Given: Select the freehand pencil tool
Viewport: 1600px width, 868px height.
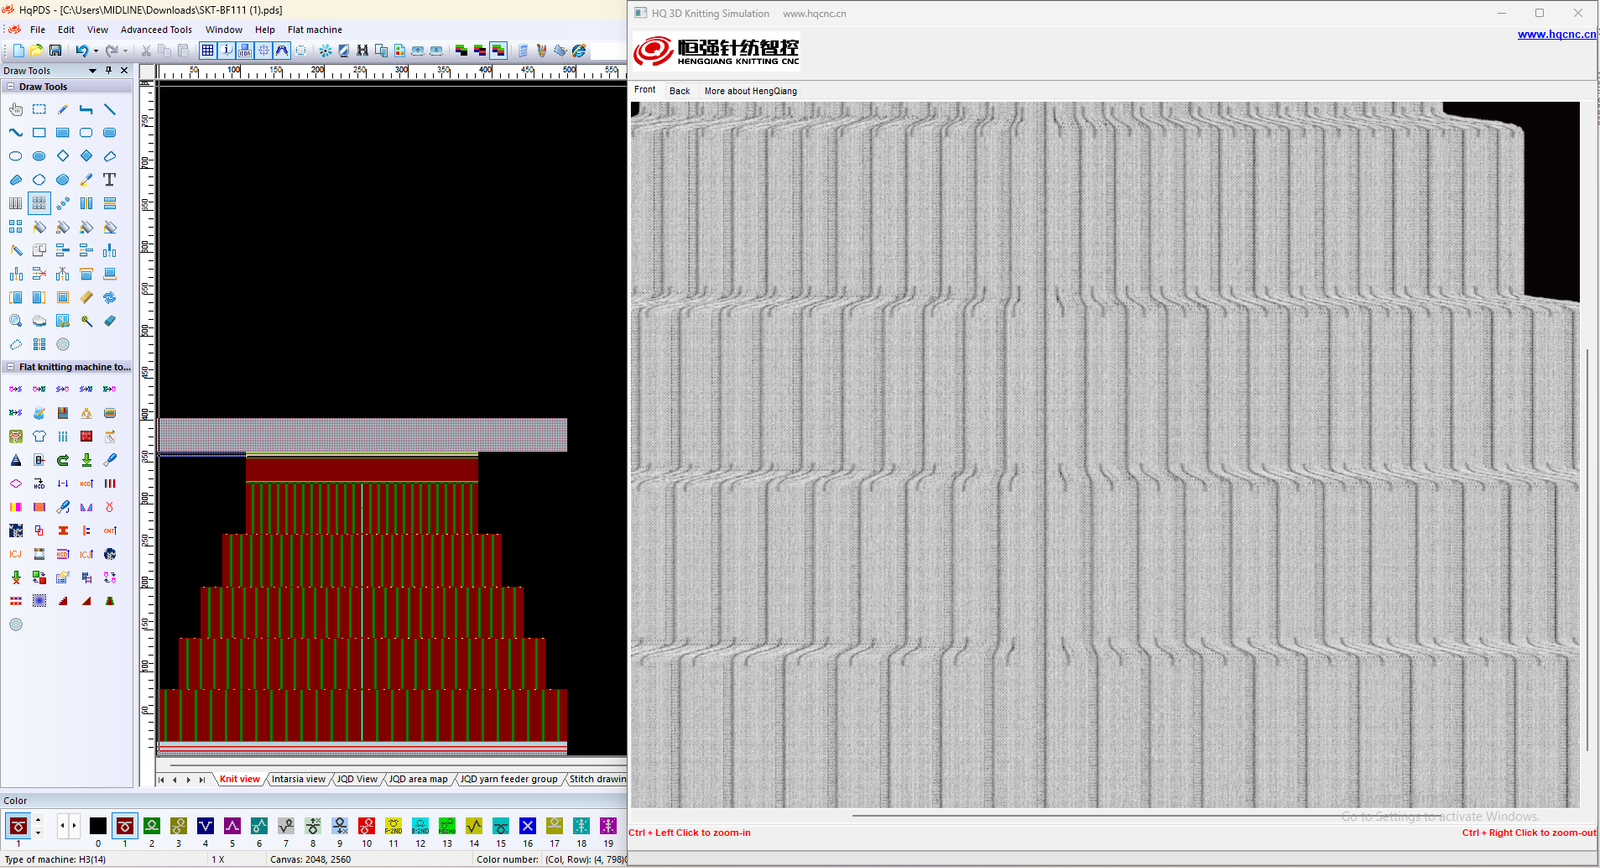Looking at the screenshot, I should (63, 109).
